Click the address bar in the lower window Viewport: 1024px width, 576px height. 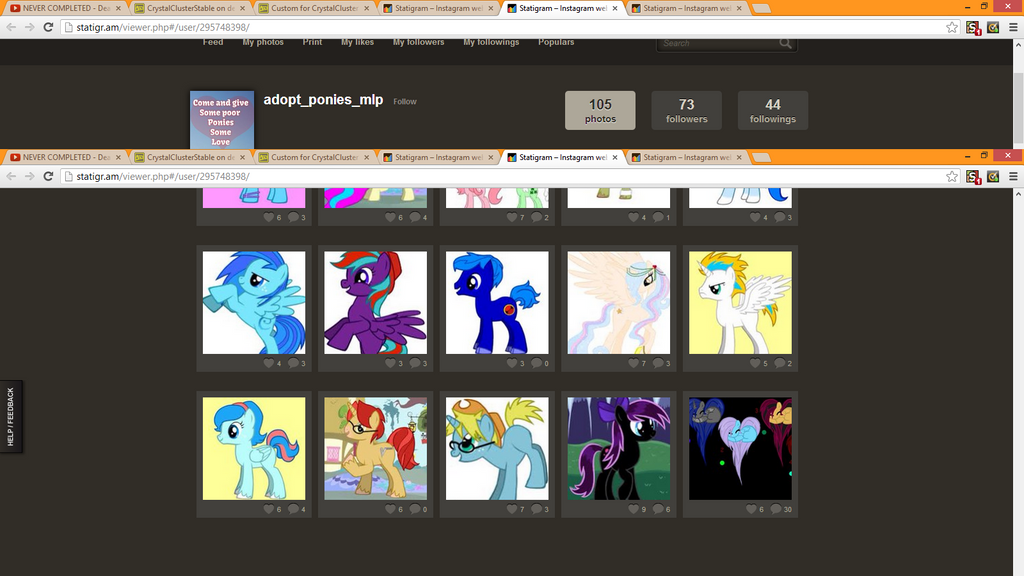503,176
